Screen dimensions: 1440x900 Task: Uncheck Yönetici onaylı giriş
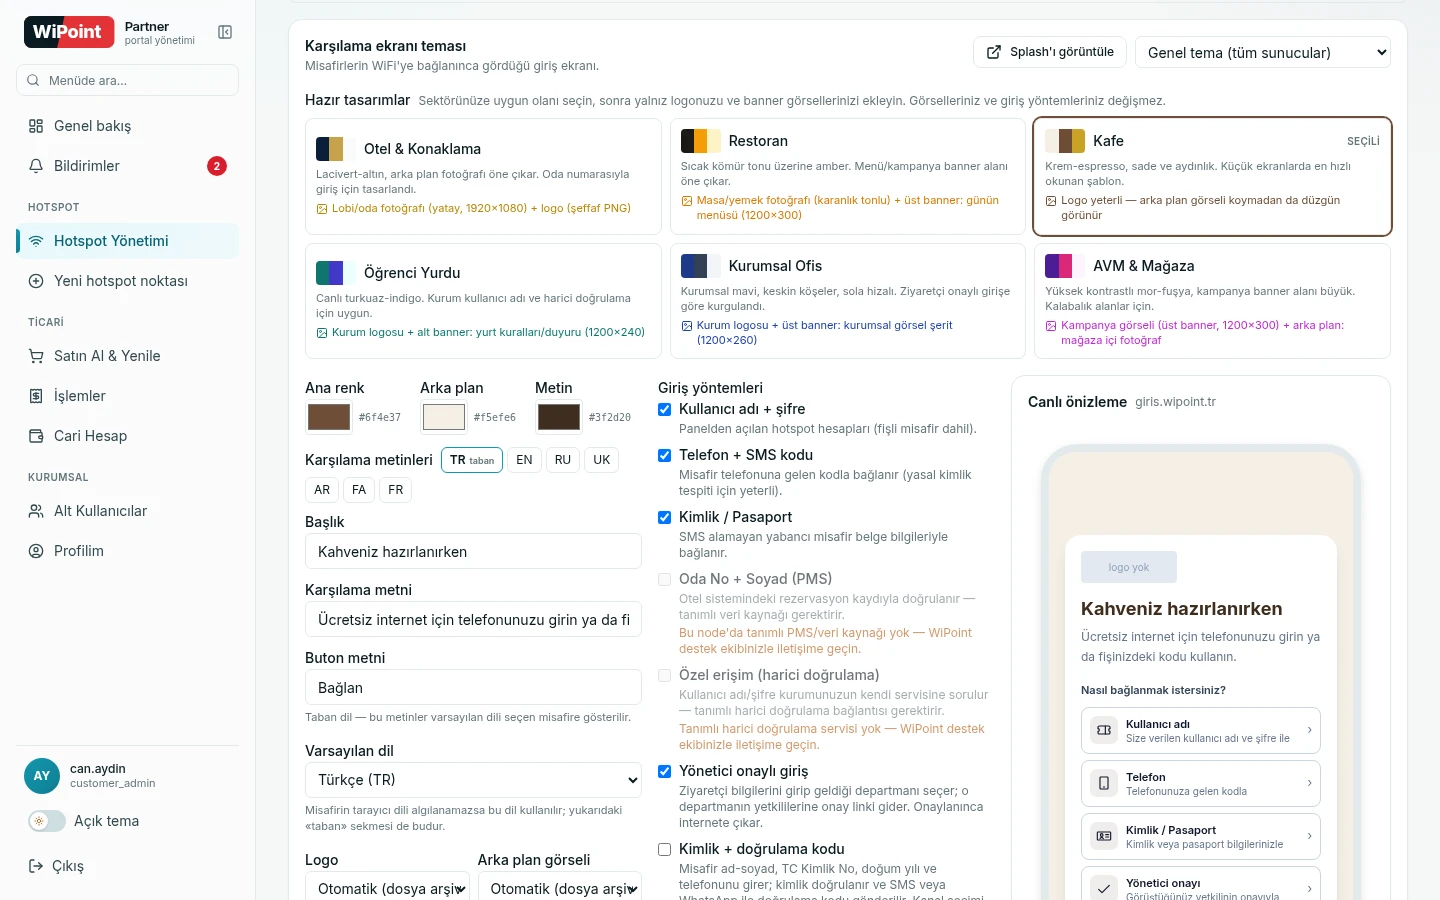(664, 771)
